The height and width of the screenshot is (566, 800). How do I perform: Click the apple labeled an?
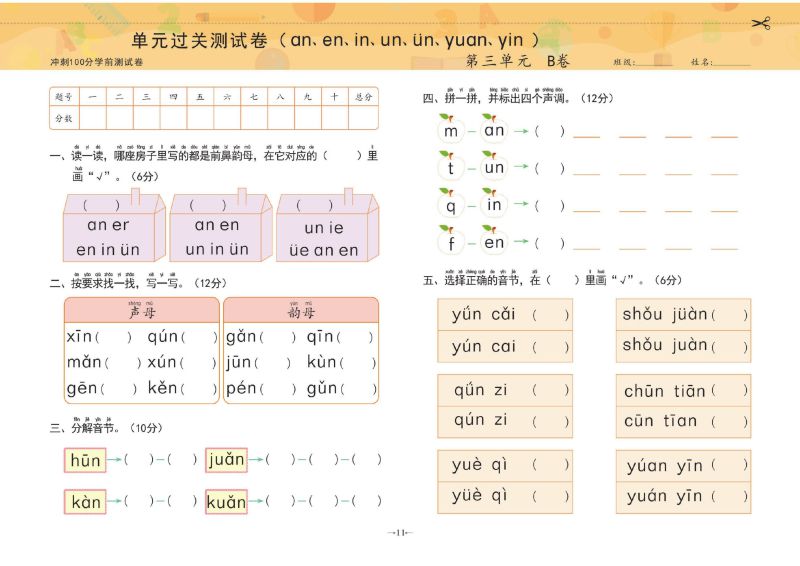(493, 129)
